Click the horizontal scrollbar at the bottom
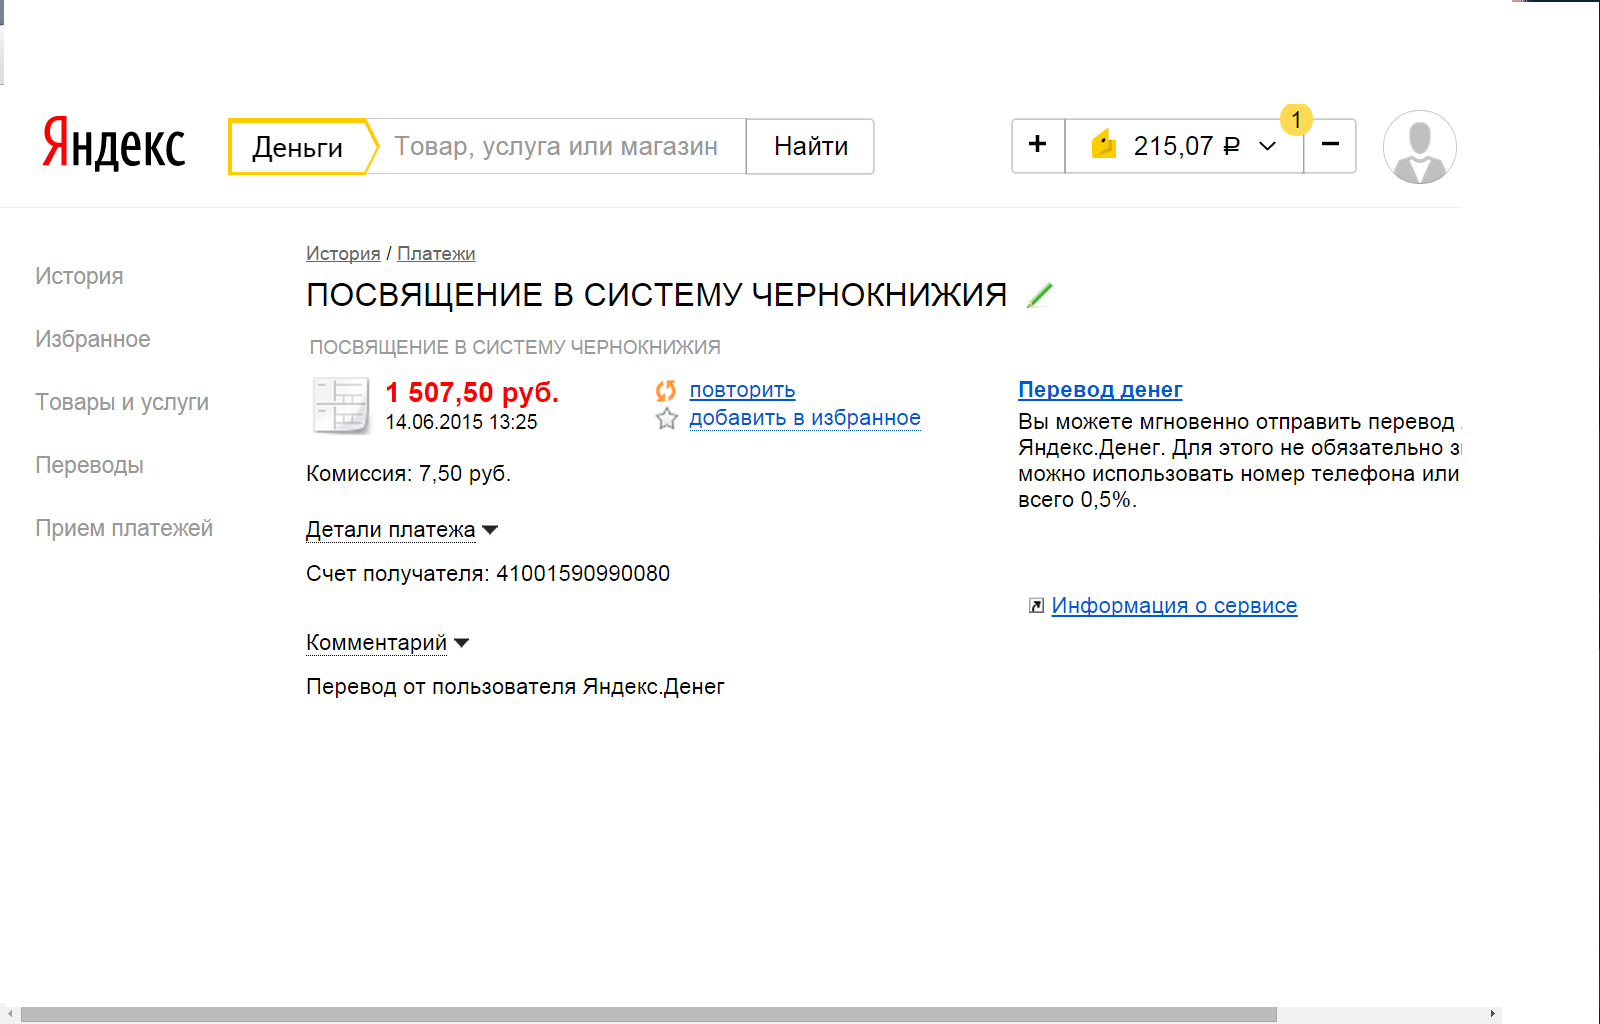This screenshot has height=1024, width=1600. 649,1014
